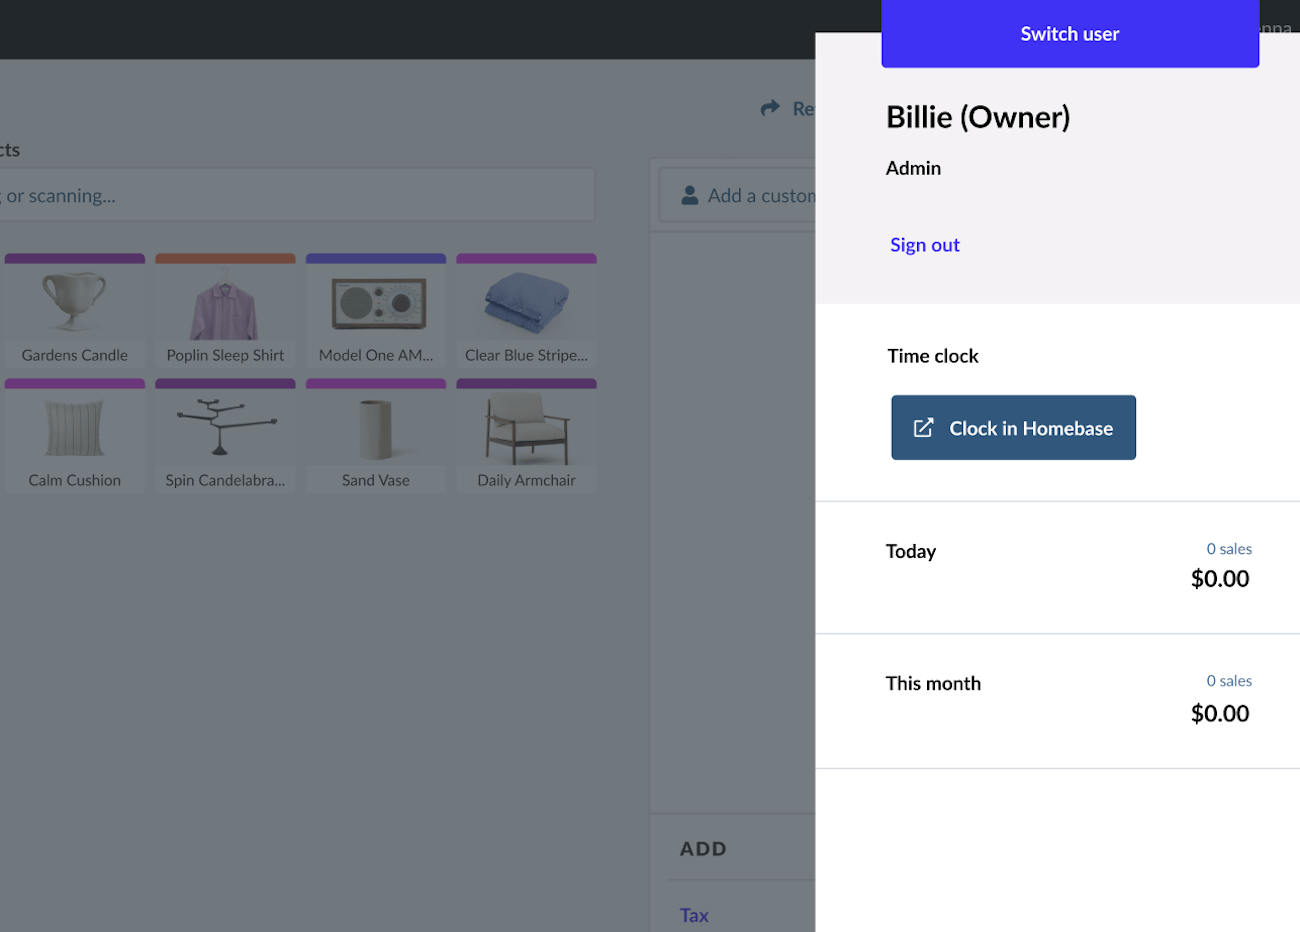The image size is (1300, 932).
Task: Click the Add a customer field
Action: (737, 195)
